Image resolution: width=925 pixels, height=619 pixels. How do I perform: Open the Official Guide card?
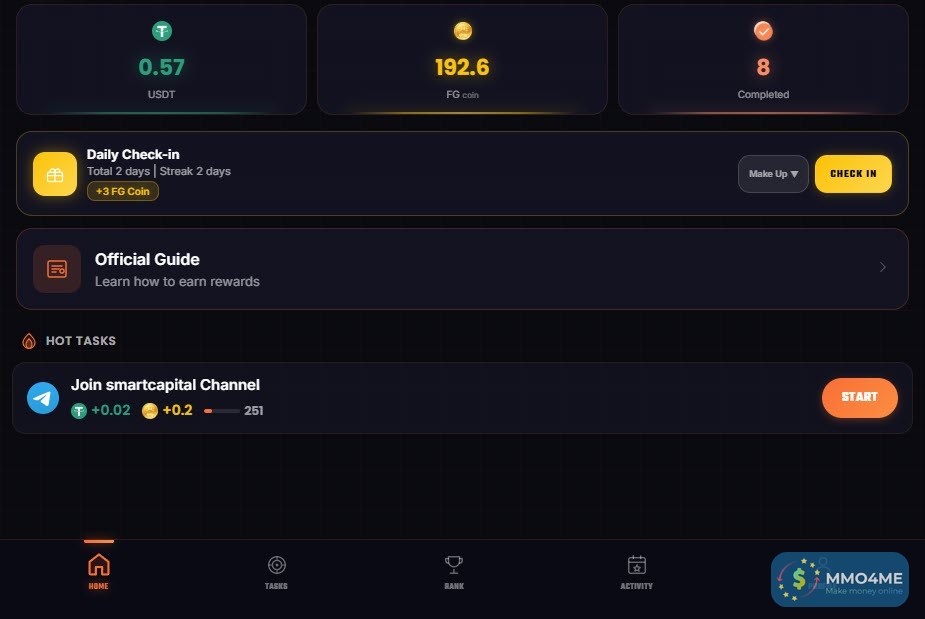click(462, 269)
